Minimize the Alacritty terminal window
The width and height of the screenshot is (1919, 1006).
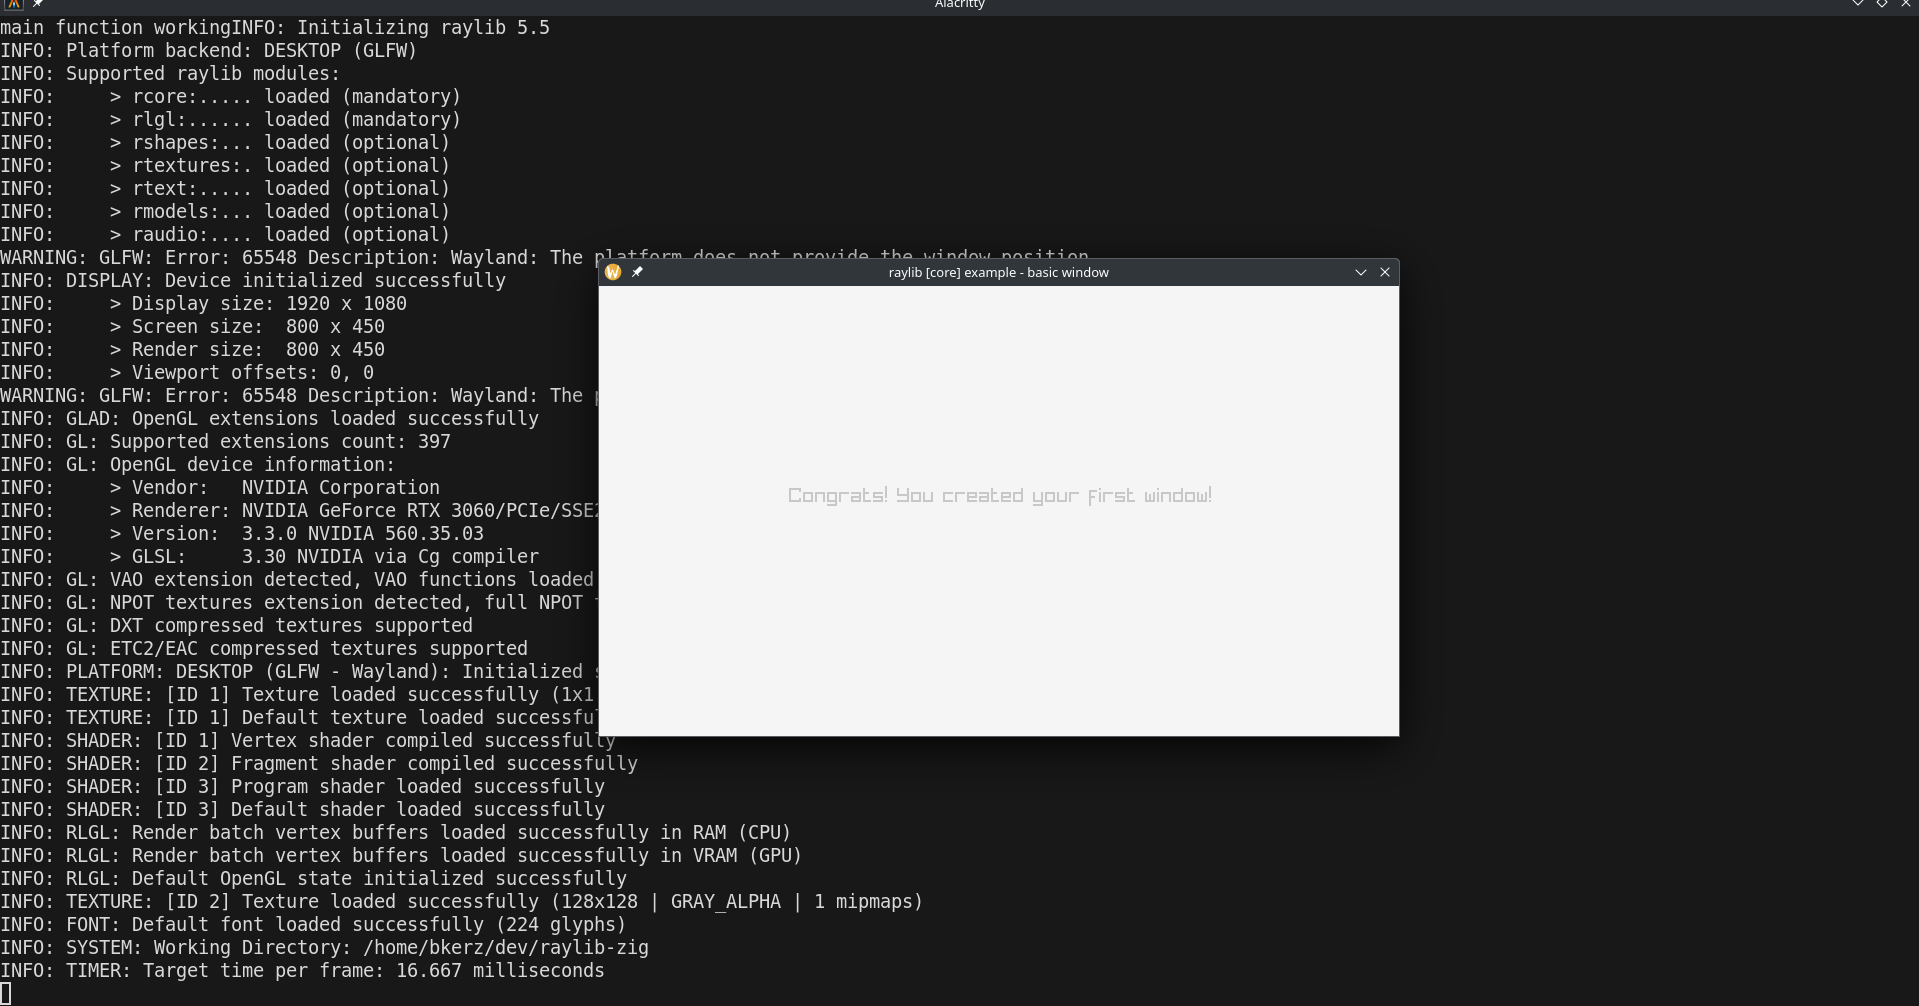point(1858,4)
